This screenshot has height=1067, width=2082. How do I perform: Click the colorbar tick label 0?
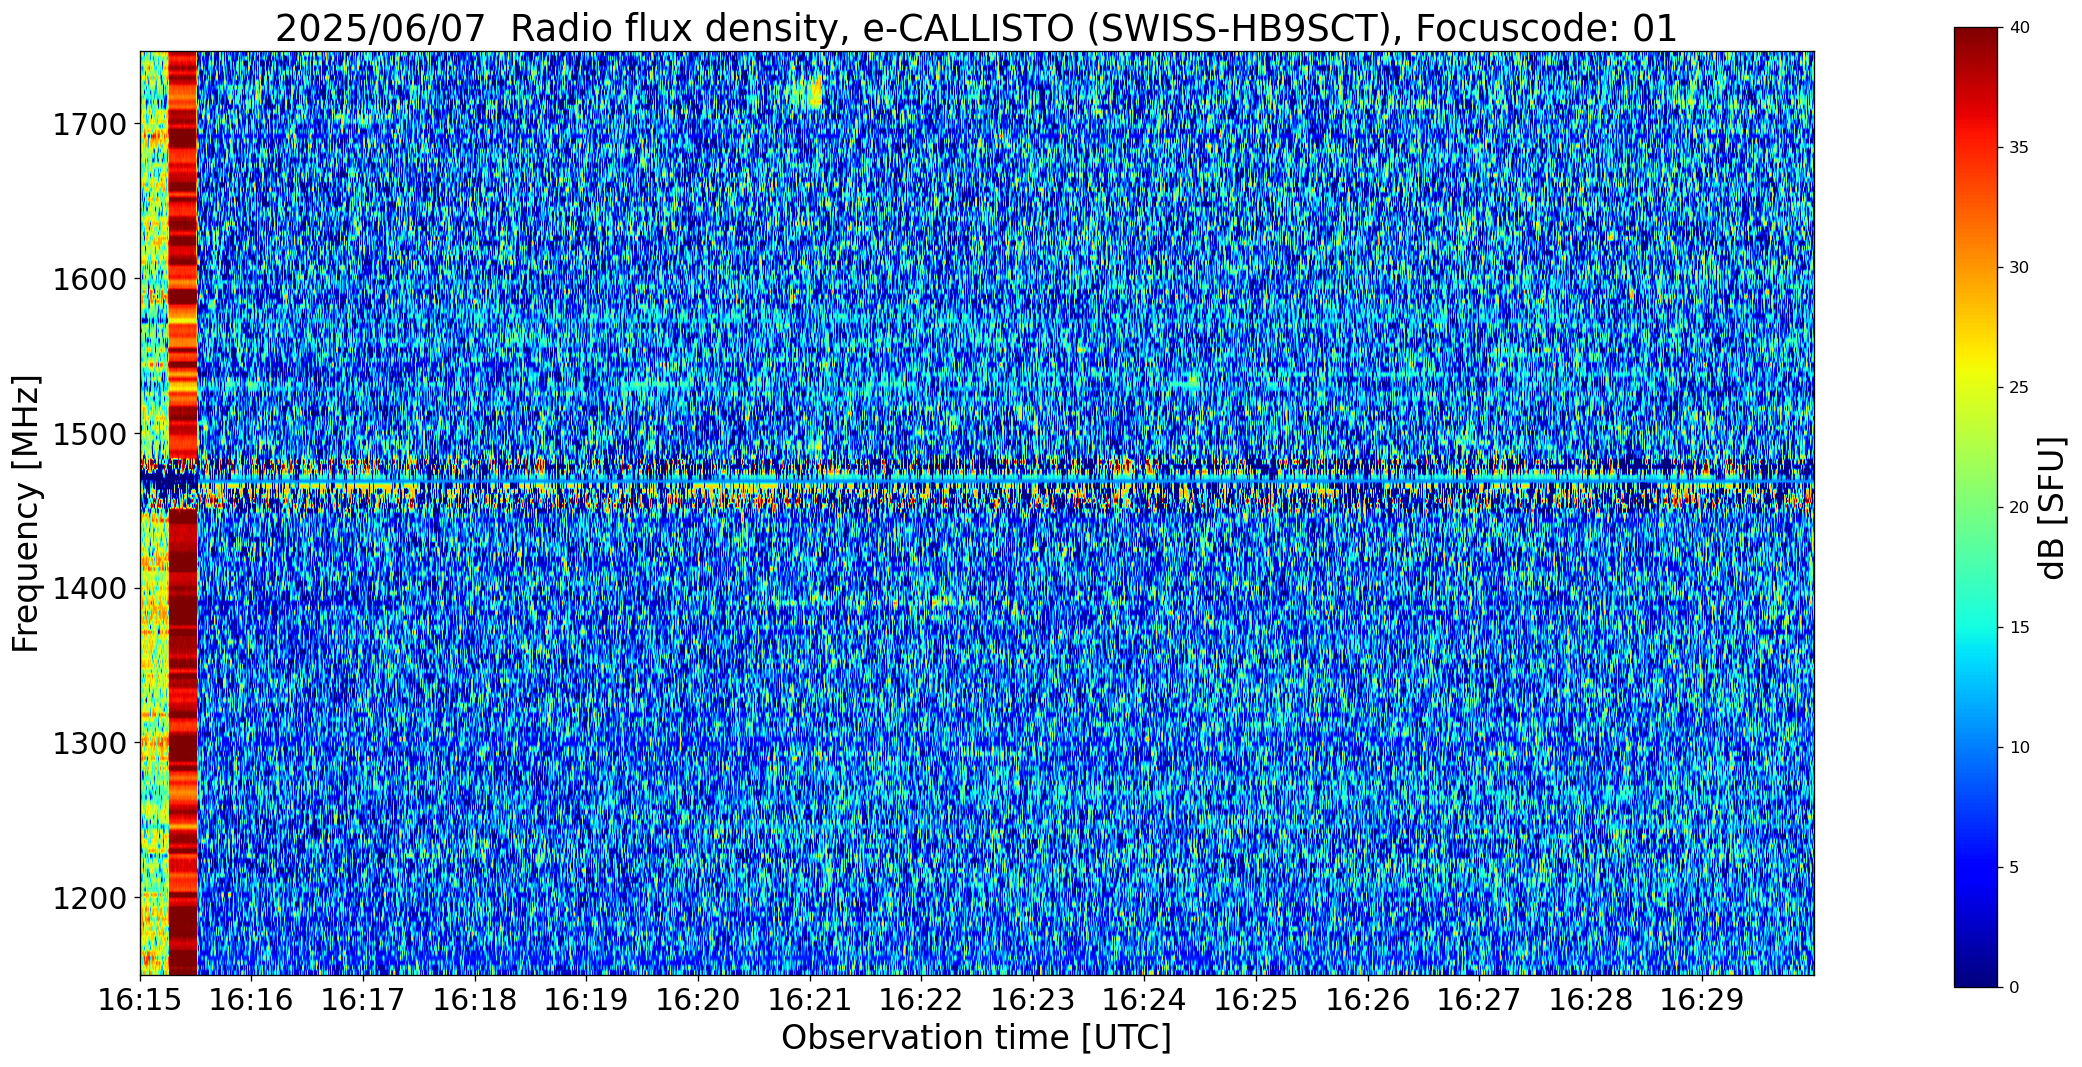(2014, 988)
